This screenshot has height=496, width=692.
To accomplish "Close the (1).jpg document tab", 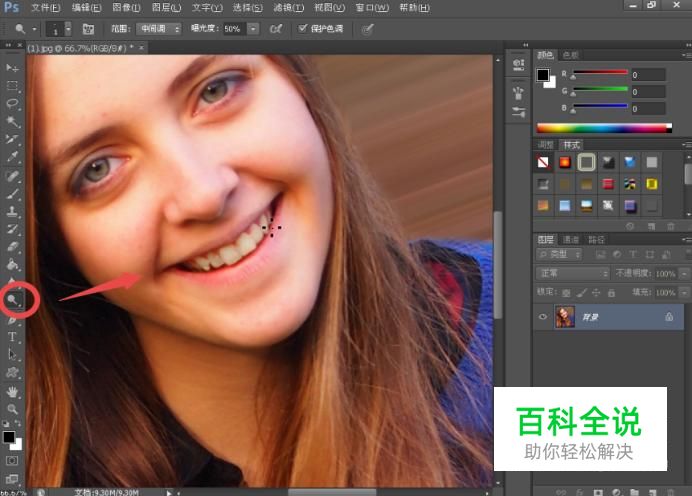I will 142,48.
